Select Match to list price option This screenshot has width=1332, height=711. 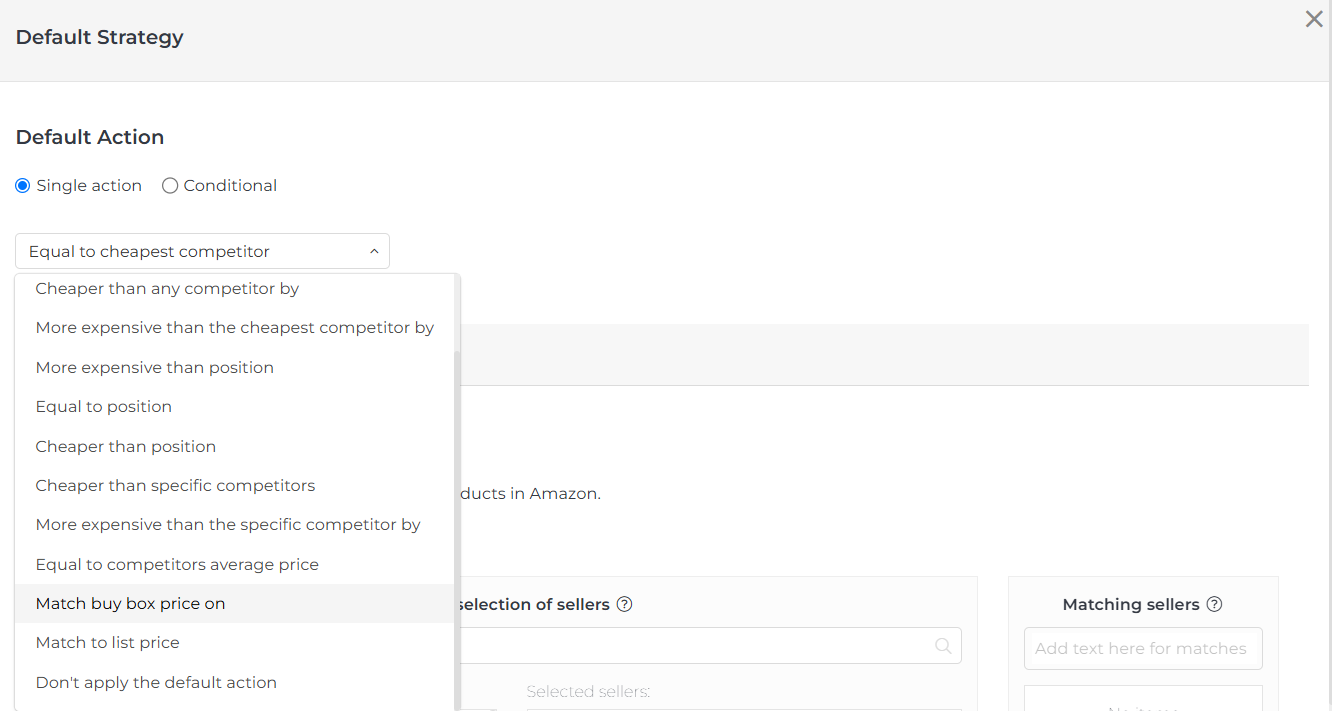point(107,643)
